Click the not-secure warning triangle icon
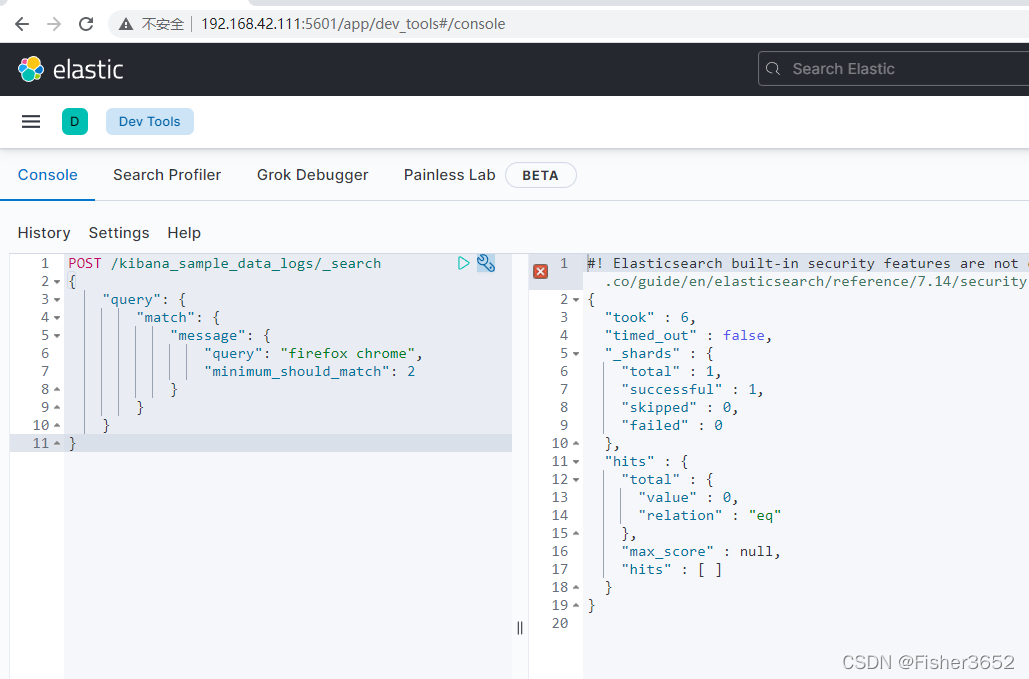Screen dimensions: 1029x679 point(125,24)
